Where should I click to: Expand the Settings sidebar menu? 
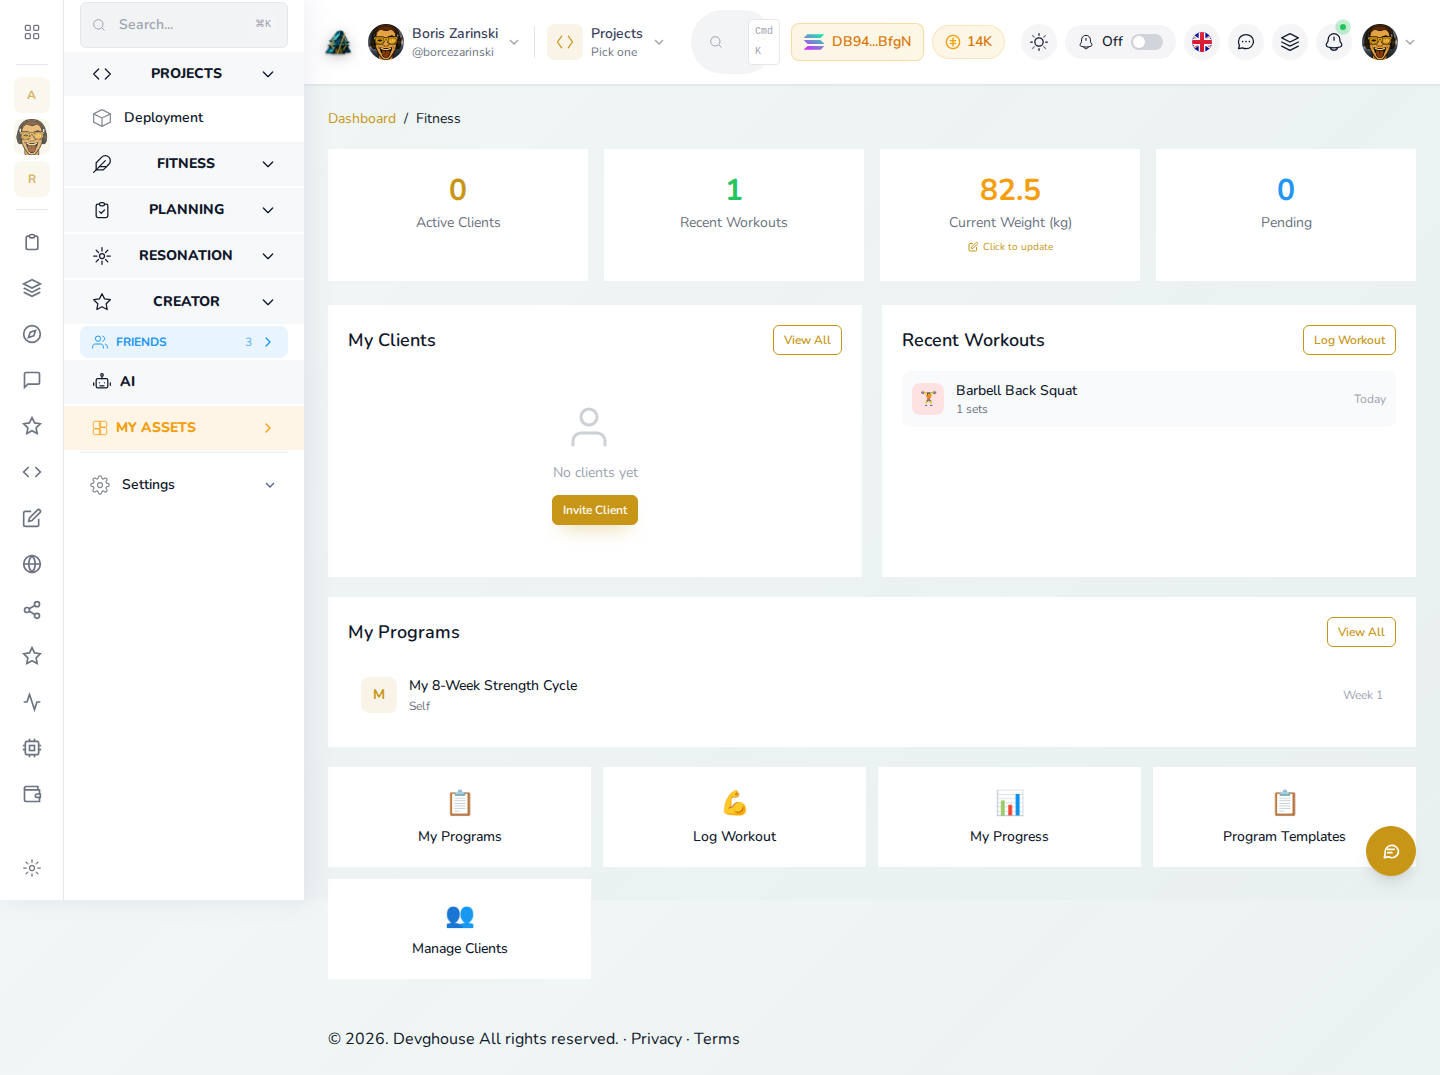(184, 484)
